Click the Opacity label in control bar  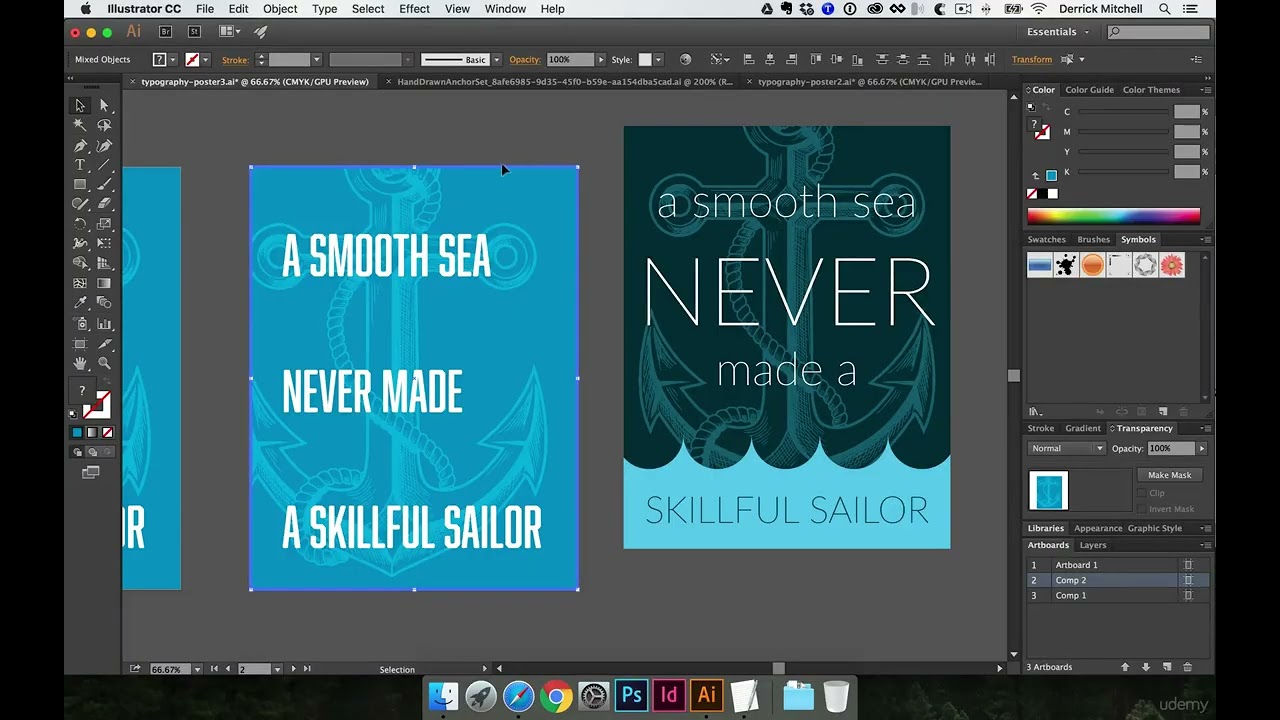[x=525, y=60]
